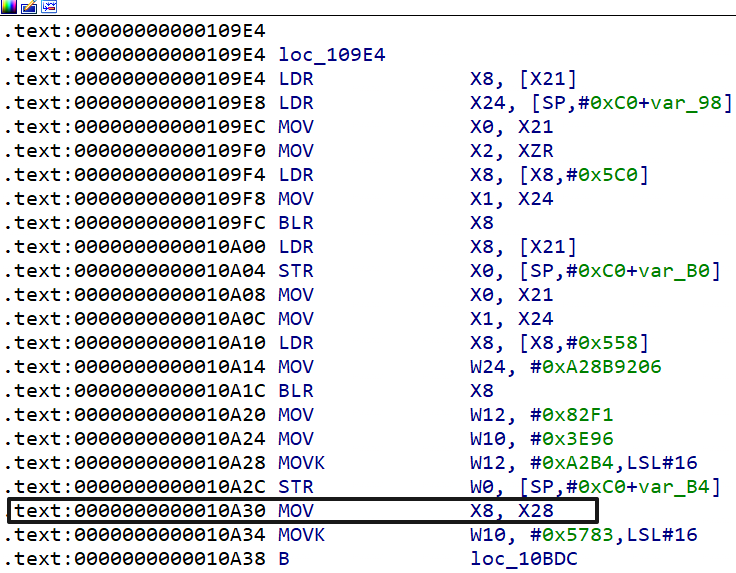Click the graph flow grouping icon
Viewport: 736px width, 573px height.
point(49,6)
